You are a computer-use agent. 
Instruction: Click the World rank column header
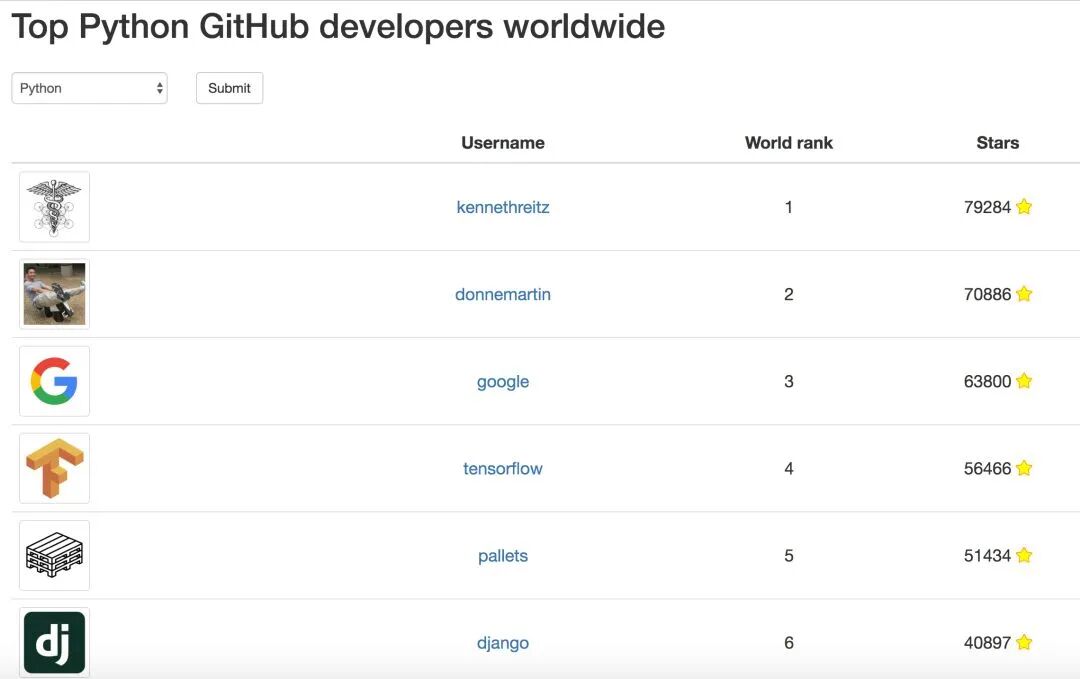click(788, 142)
